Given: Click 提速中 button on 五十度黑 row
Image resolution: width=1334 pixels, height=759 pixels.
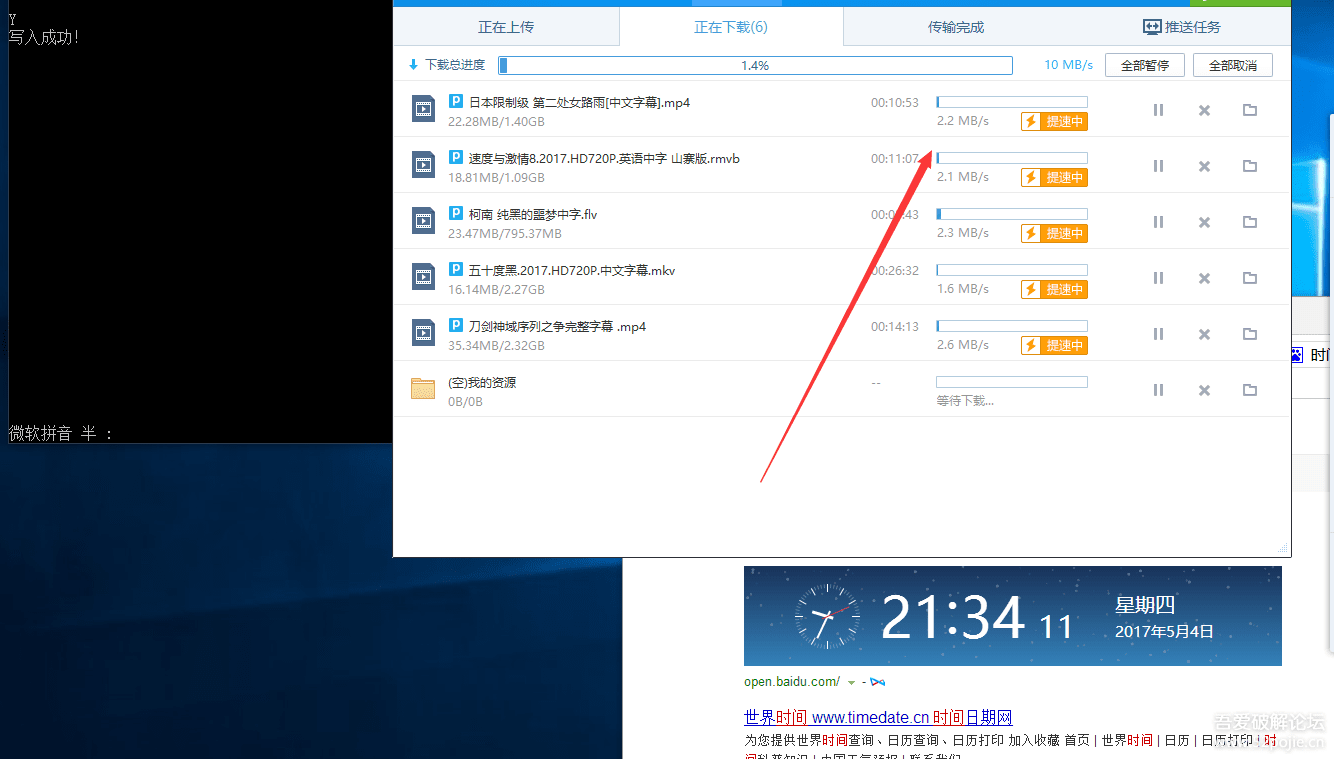Looking at the screenshot, I should 1054,290.
